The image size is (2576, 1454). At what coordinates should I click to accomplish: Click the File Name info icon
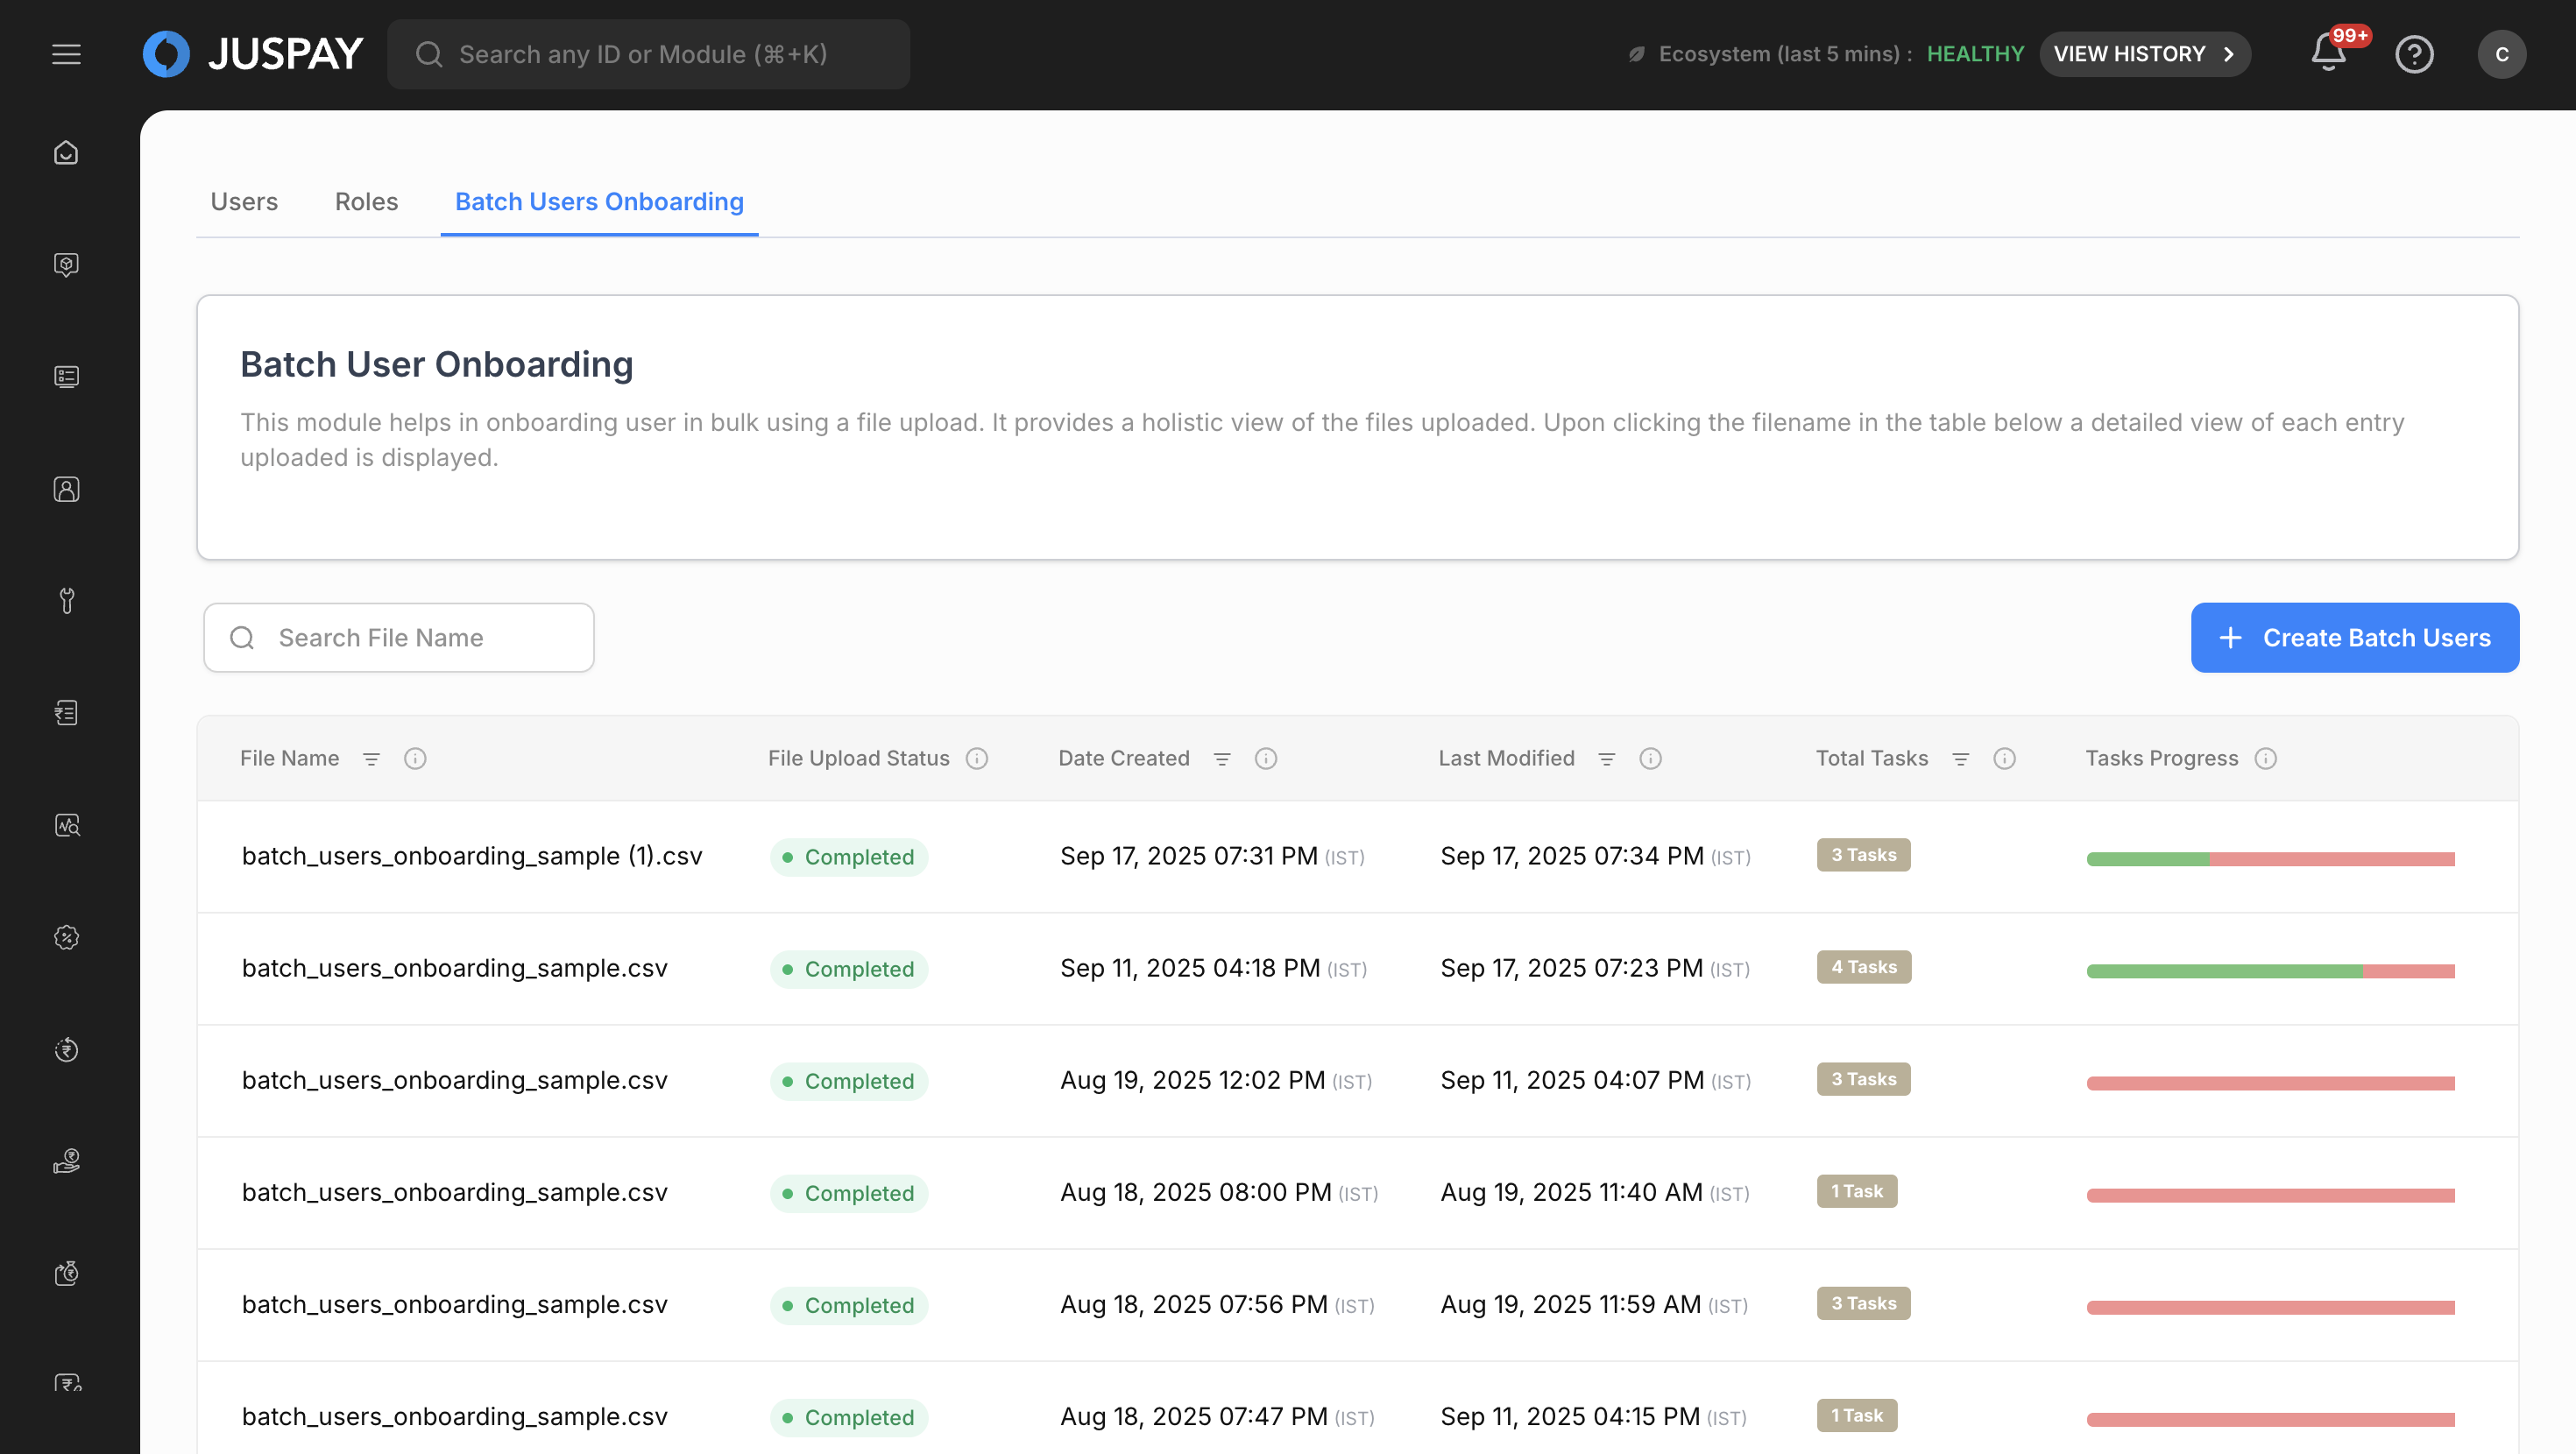point(415,759)
